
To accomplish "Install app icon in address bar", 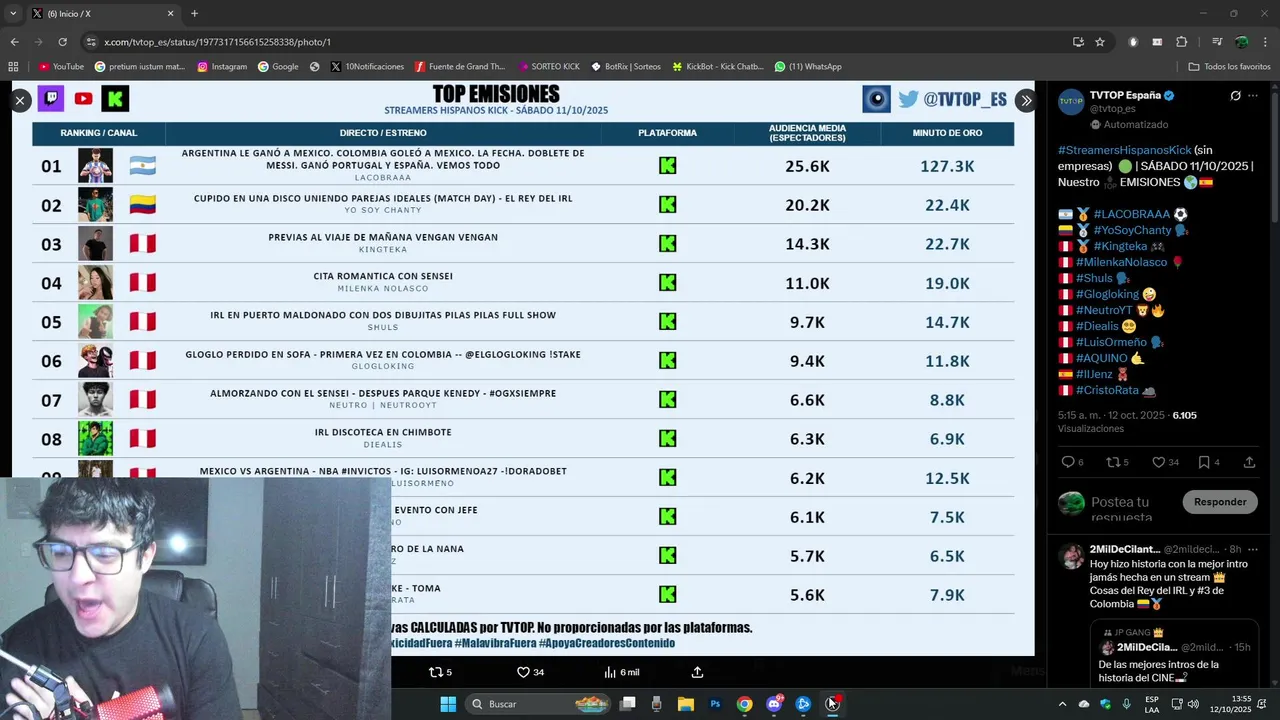I will tap(1078, 42).
